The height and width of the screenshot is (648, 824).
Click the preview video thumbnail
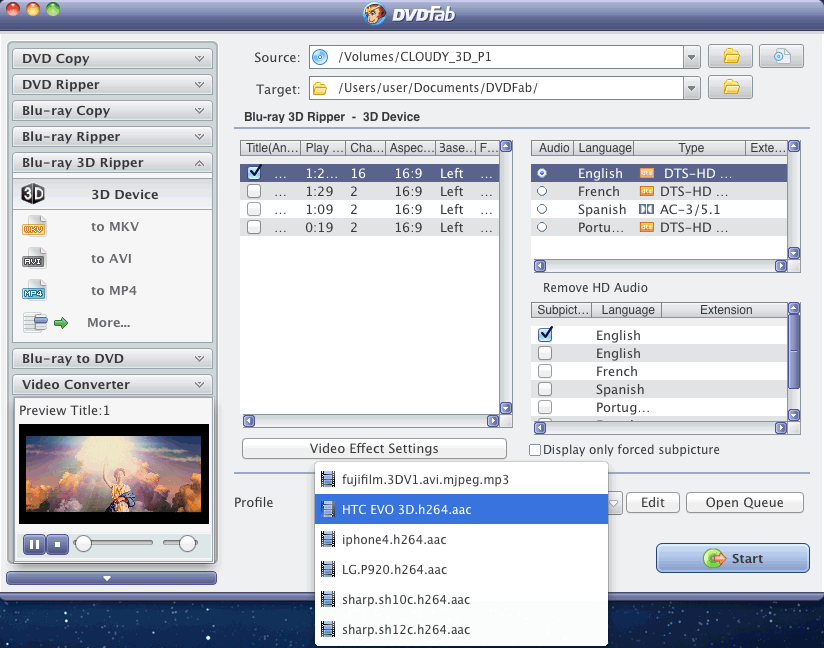[x=114, y=474]
